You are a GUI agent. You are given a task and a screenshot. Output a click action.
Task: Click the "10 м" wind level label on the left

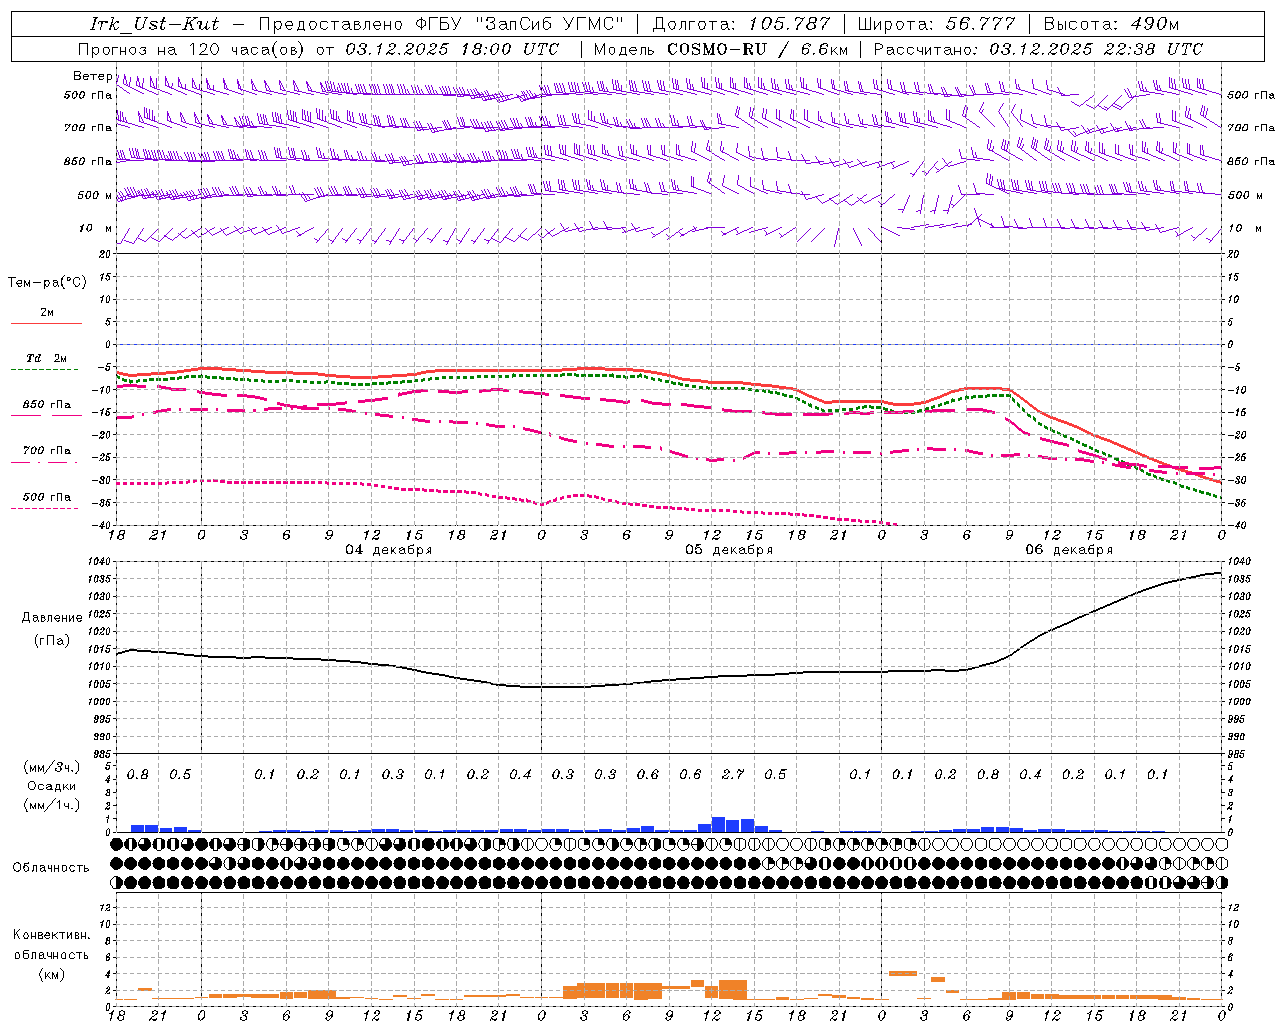[96, 228]
